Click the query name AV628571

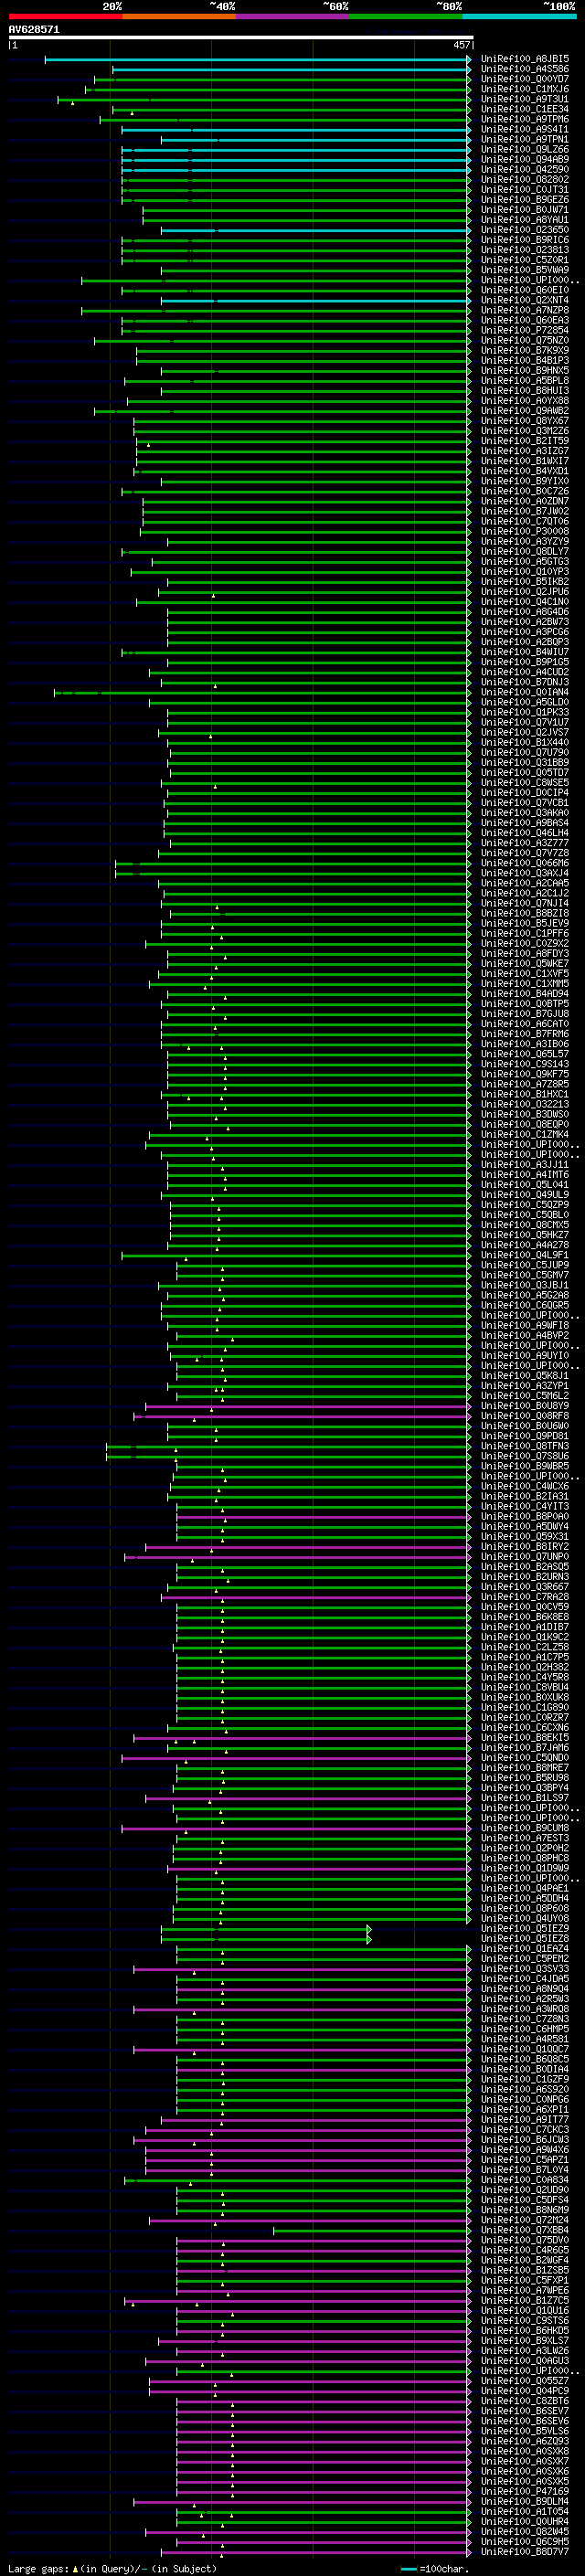pyautogui.click(x=34, y=30)
